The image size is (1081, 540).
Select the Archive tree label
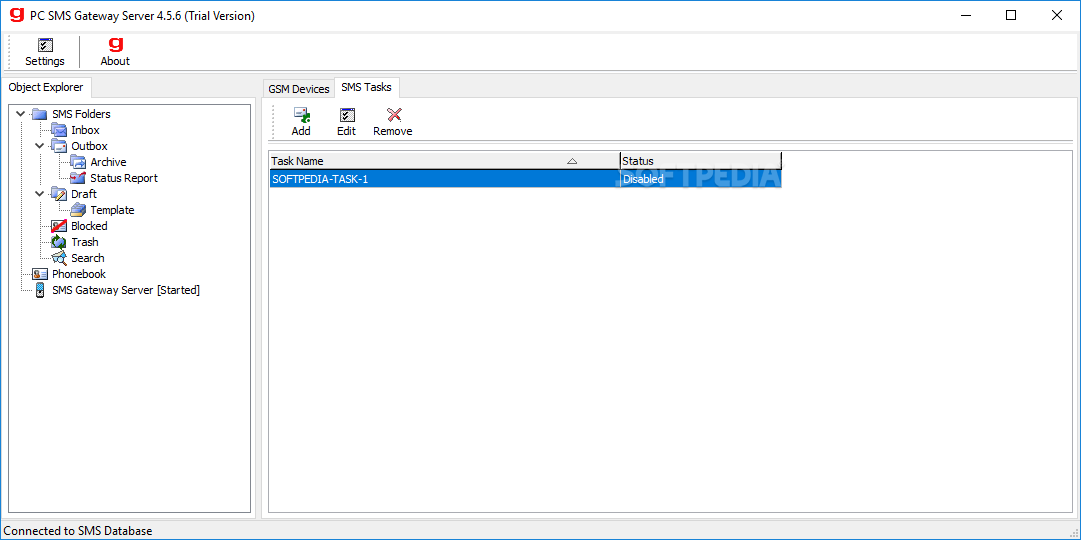pyautogui.click(x=108, y=162)
